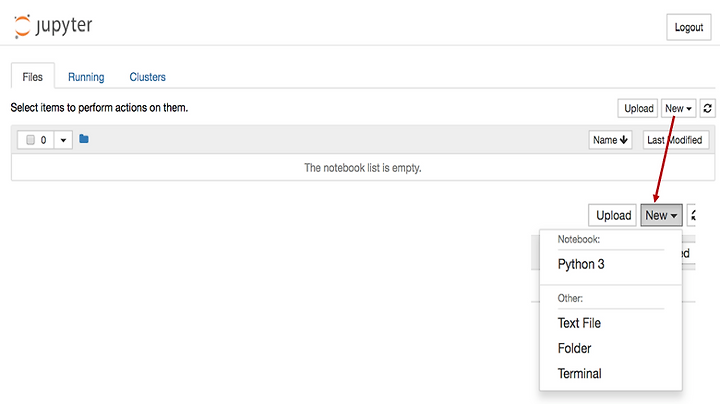The height and width of the screenshot is (404, 720).
Task: Select the Files tab
Action: 33,76
